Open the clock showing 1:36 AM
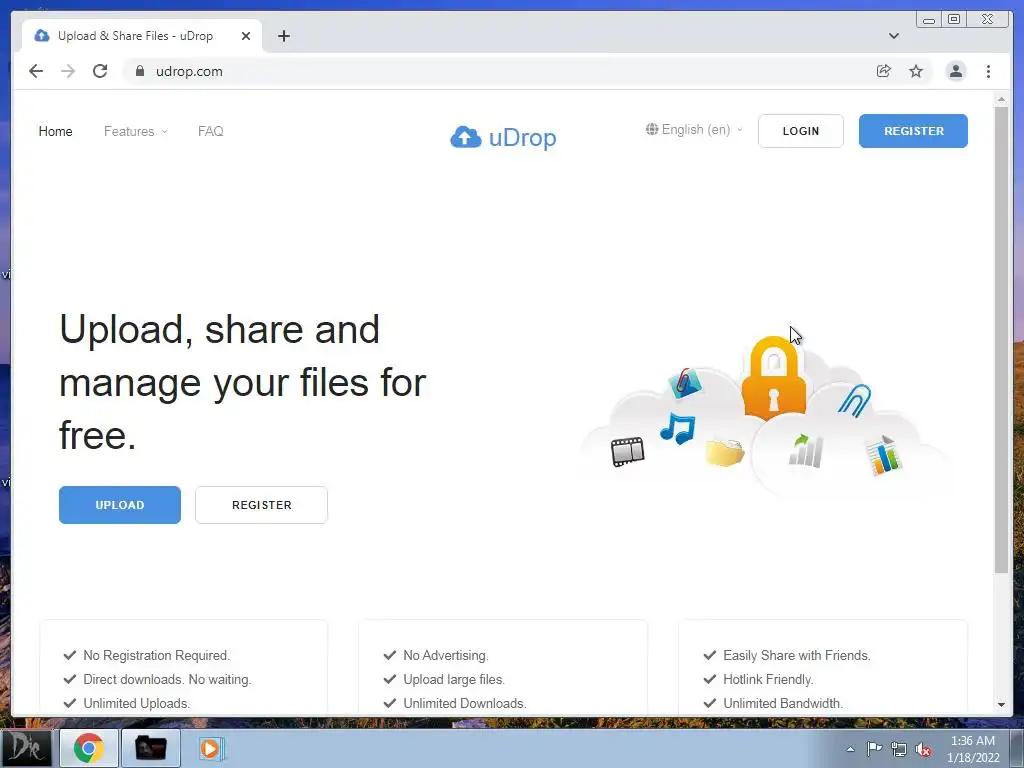This screenshot has width=1024, height=768. tap(973, 749)
